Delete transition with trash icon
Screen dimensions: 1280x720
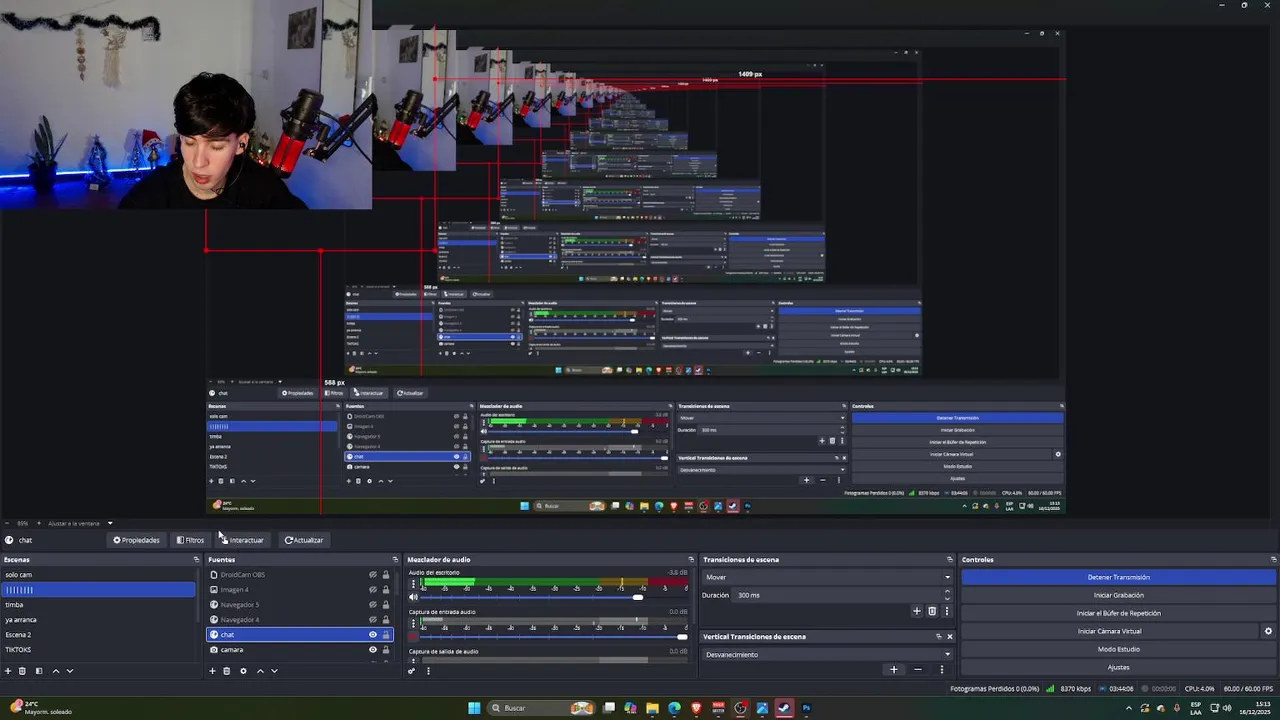tap(932, 611)
